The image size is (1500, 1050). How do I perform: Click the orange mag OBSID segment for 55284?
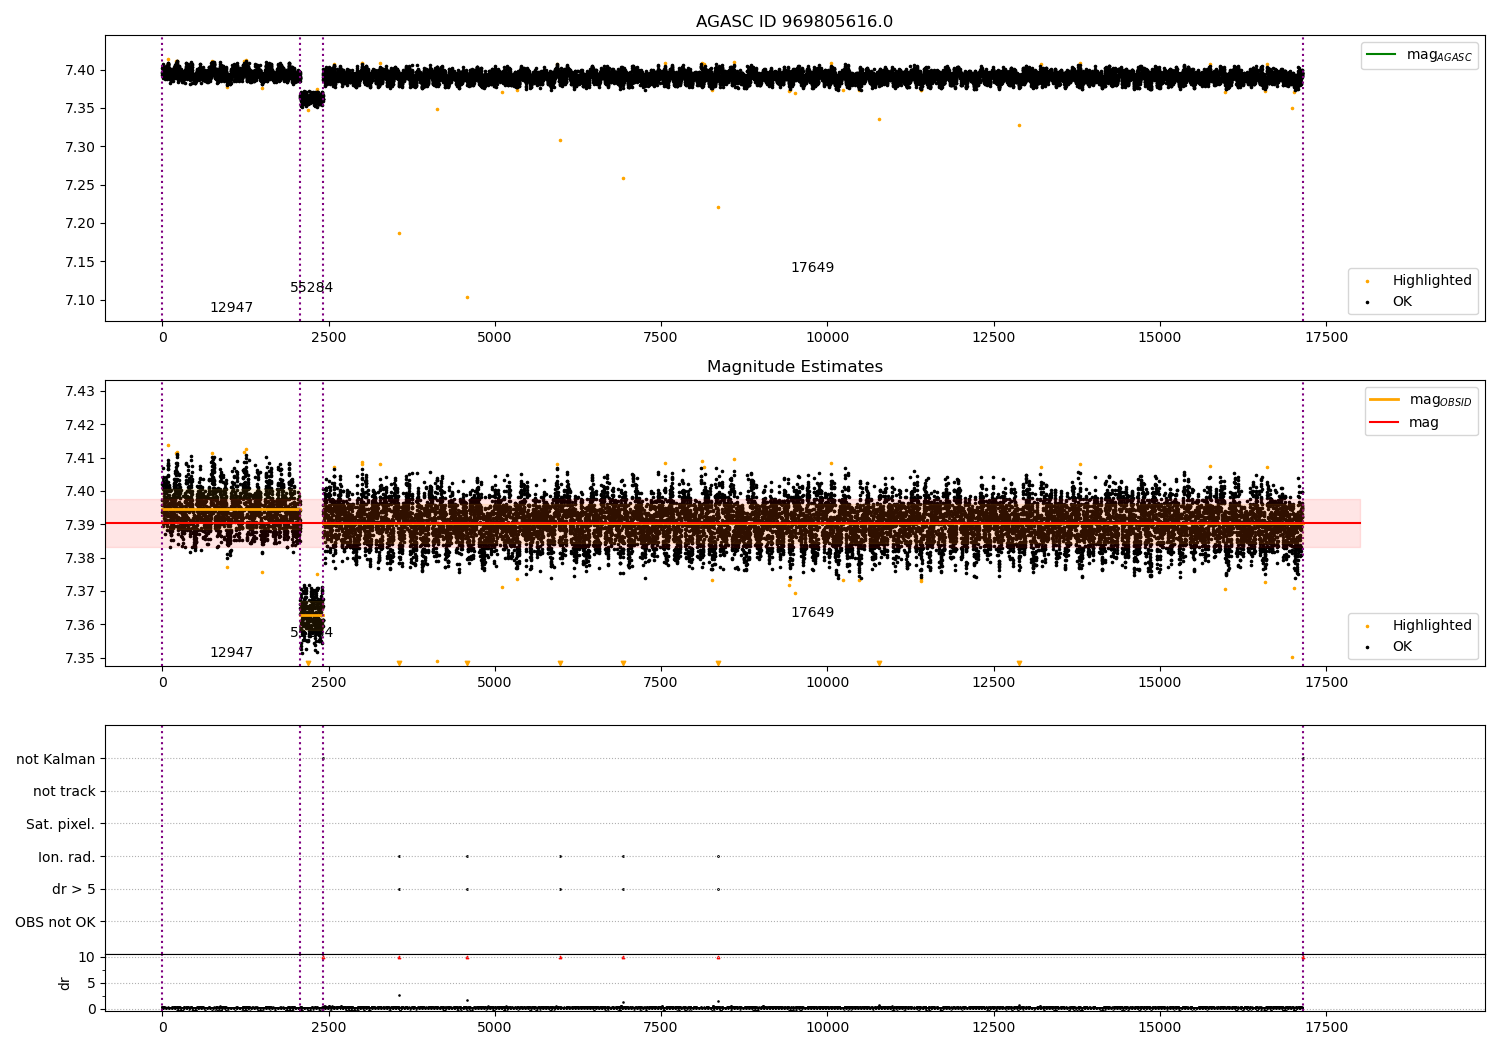pos(312,615)
